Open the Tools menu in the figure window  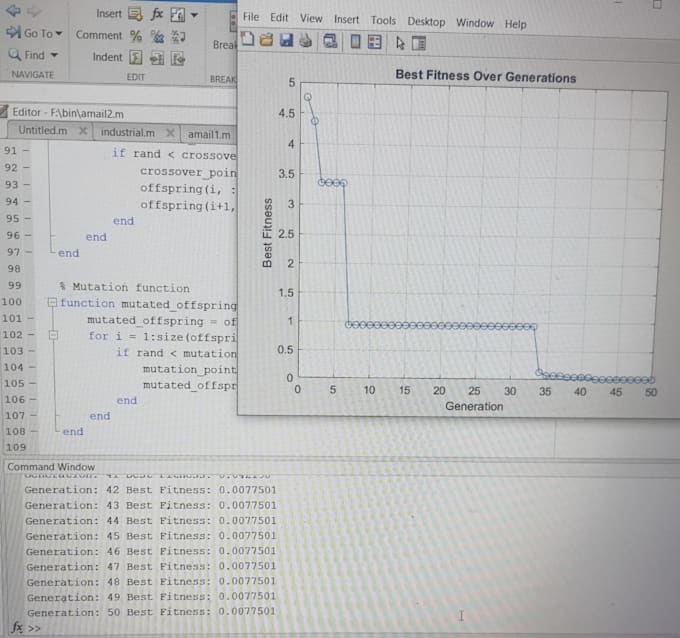point(383,20)
